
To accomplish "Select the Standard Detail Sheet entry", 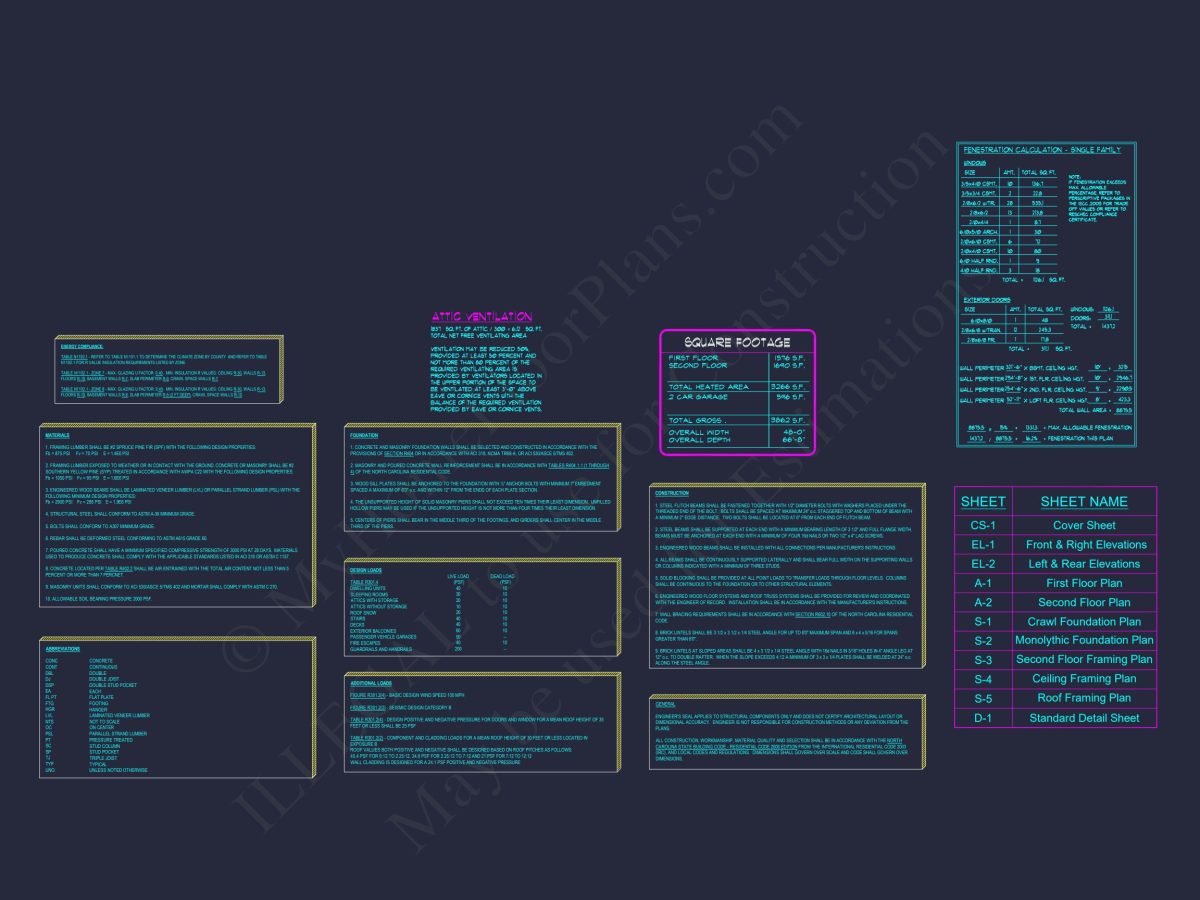I will click(x=1084, y=718).
